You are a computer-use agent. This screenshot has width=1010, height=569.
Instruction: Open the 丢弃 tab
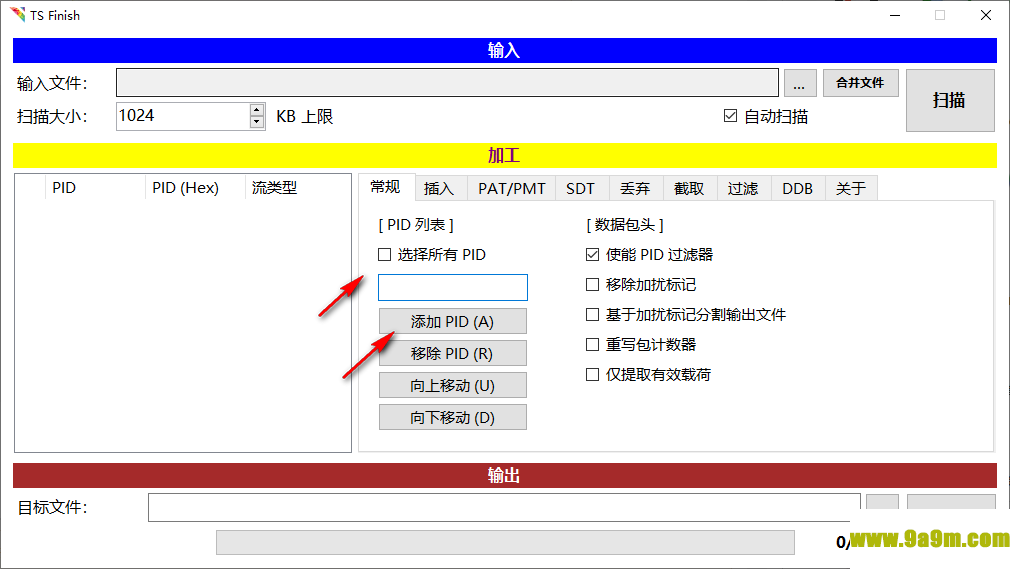point(635,189)
